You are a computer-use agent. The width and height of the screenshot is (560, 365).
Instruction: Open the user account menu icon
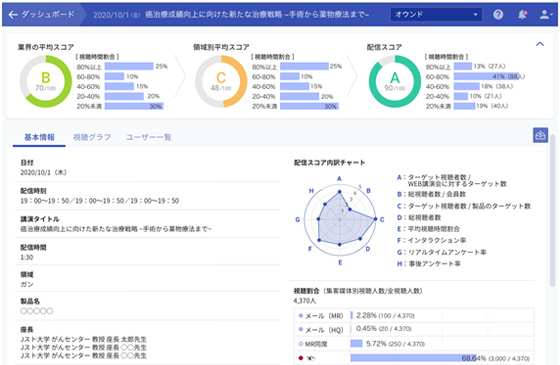pos(546,15)
